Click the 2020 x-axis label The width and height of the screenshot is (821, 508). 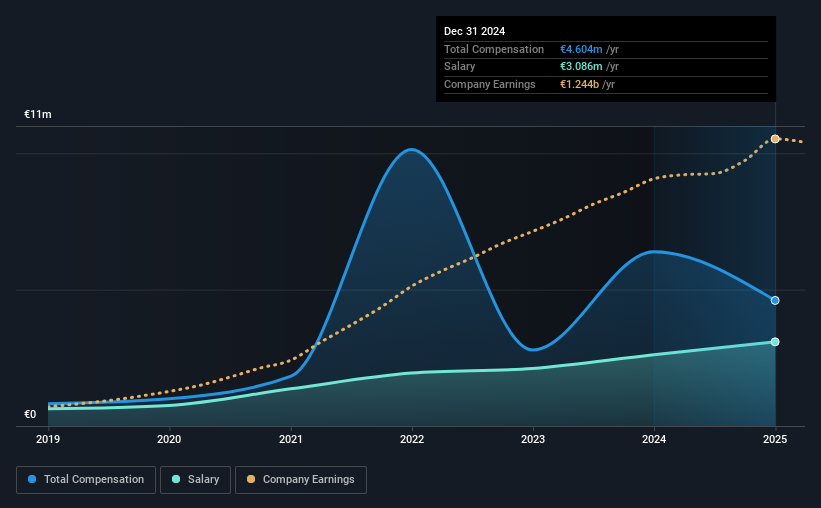tap(169, 439)
